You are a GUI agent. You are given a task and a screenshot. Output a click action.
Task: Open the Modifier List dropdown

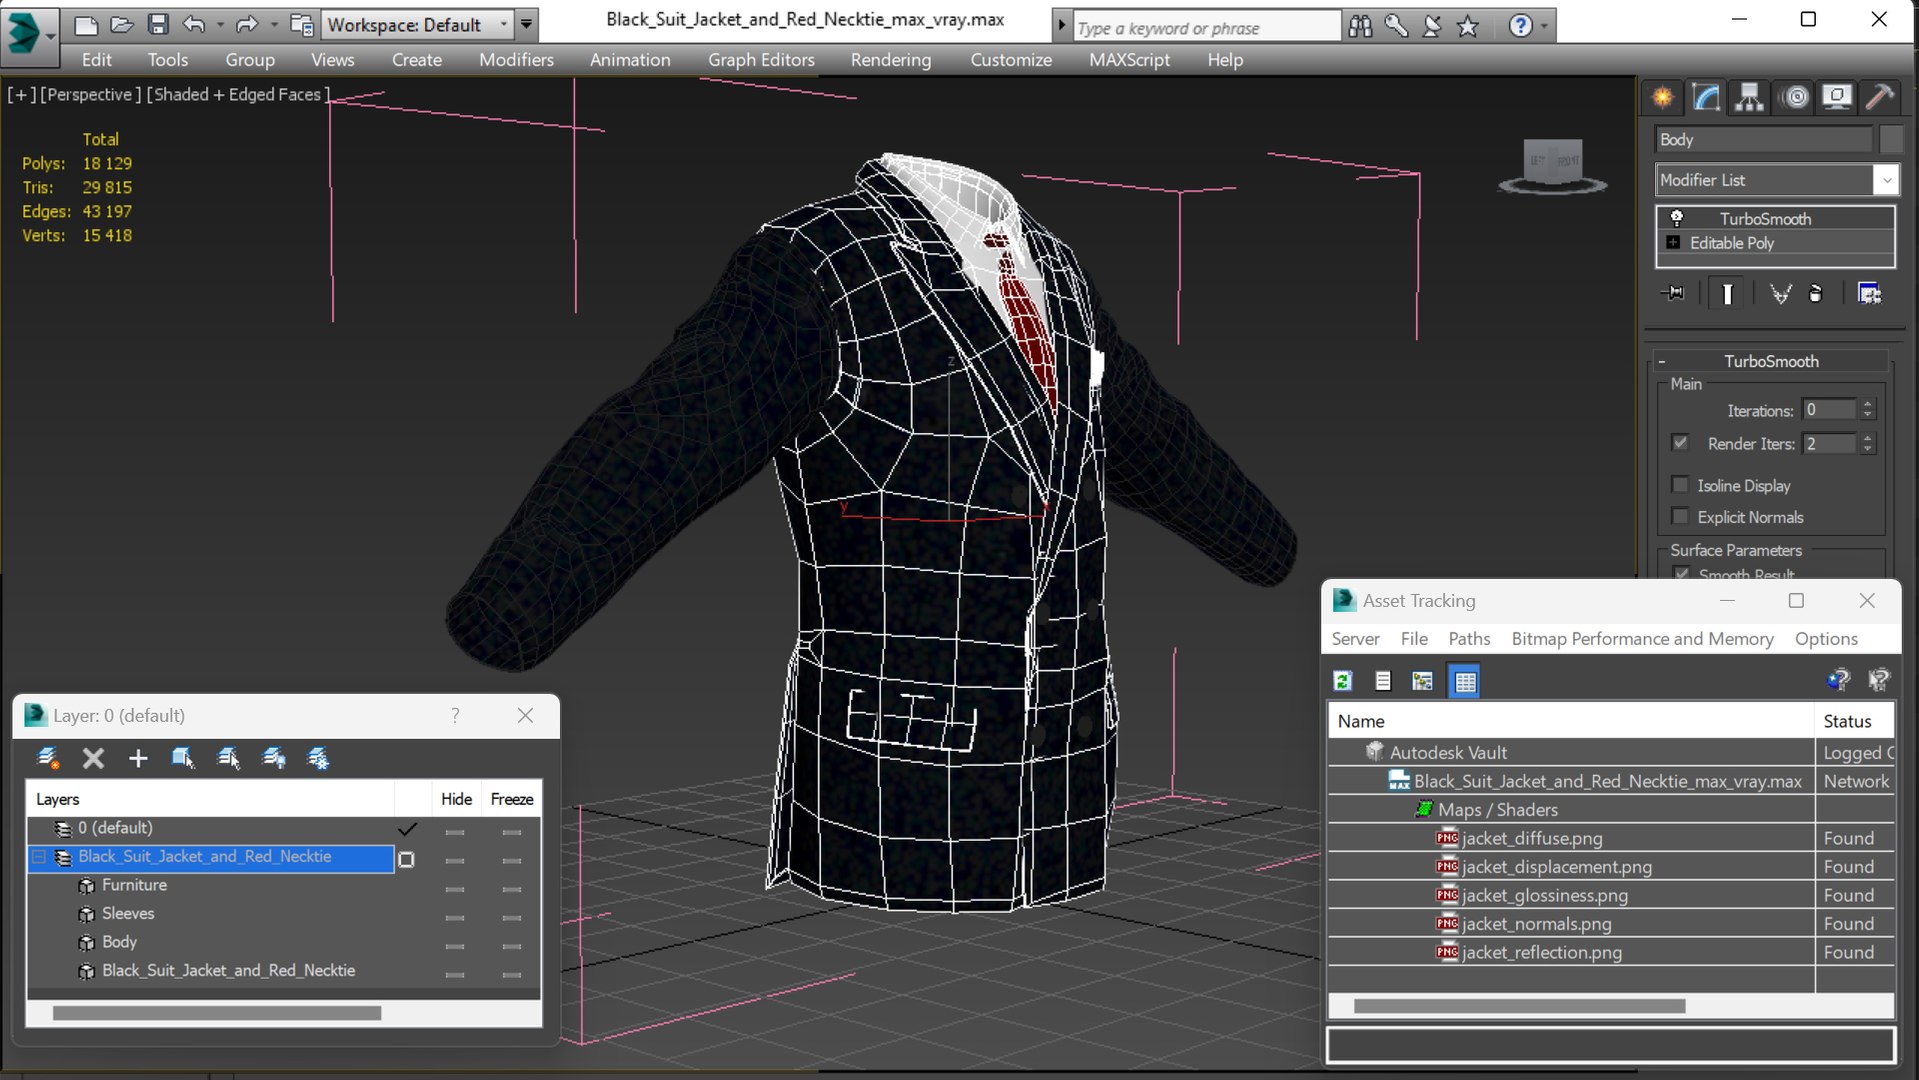click(1885, 180)
